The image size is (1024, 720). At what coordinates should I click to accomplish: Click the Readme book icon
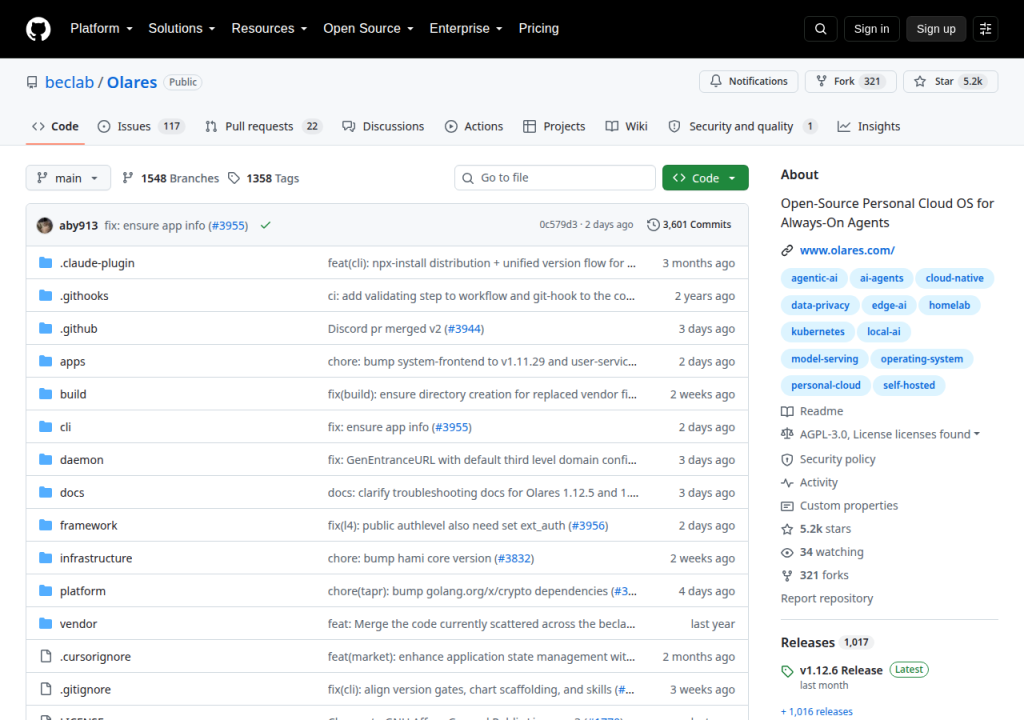(787, 411)
